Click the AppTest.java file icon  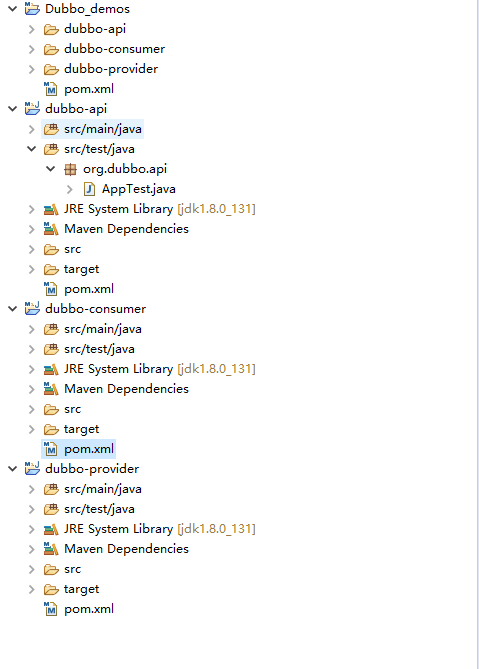tap(89, 189)
